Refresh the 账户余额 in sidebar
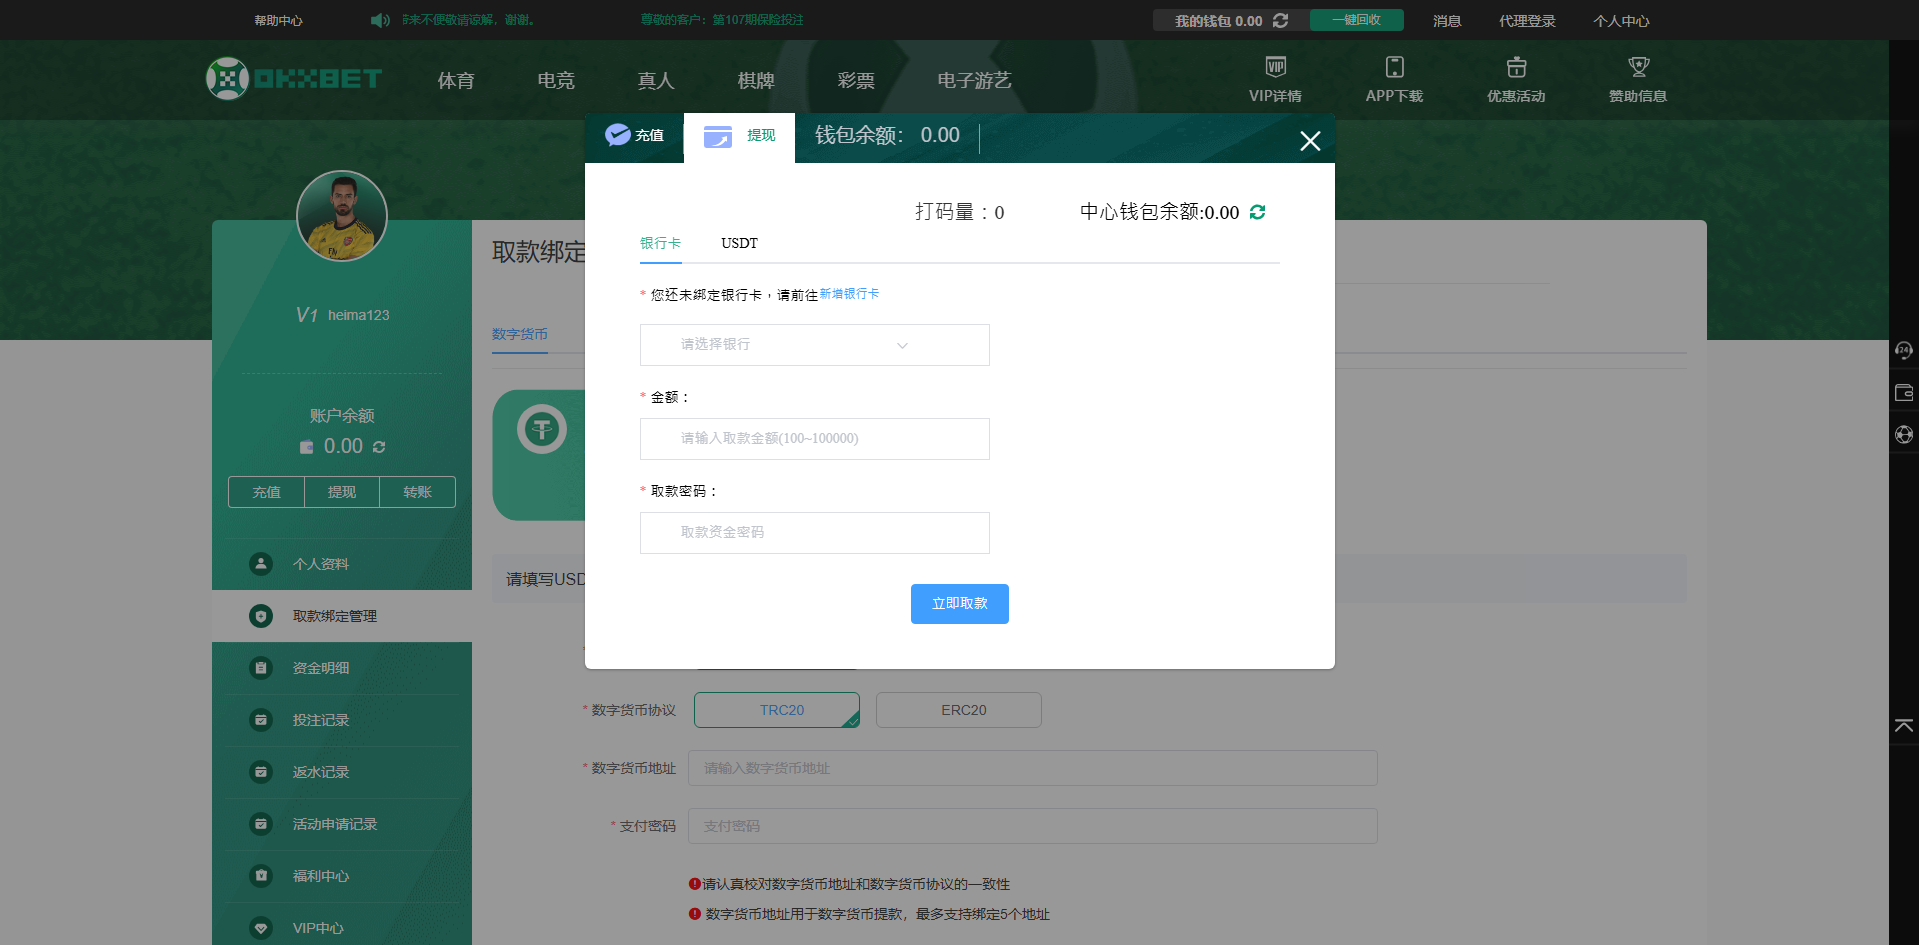The image size is (1919, 945). (x=379, y=447)
